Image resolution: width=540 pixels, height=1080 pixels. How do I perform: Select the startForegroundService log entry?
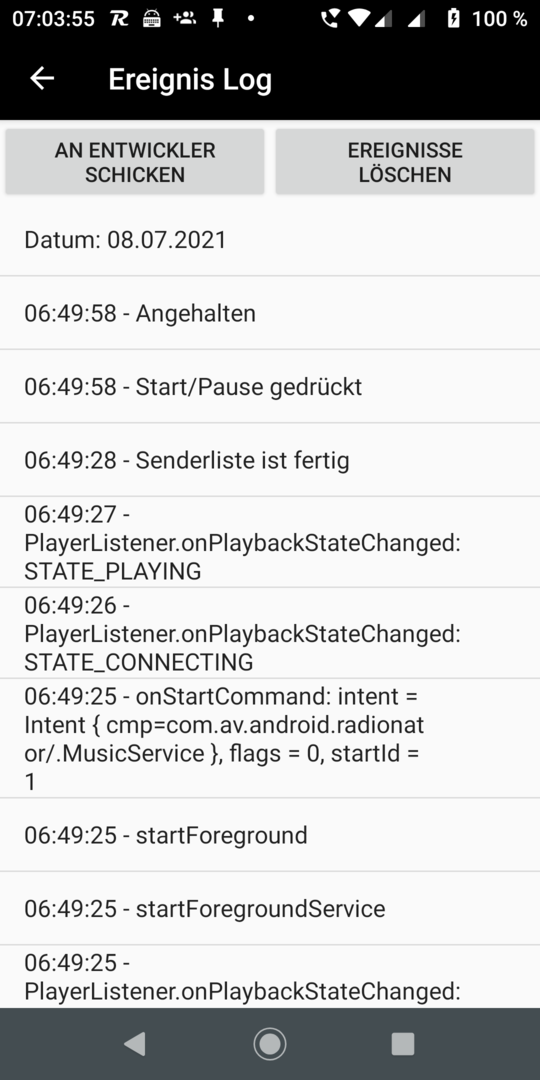coord(270,908)
